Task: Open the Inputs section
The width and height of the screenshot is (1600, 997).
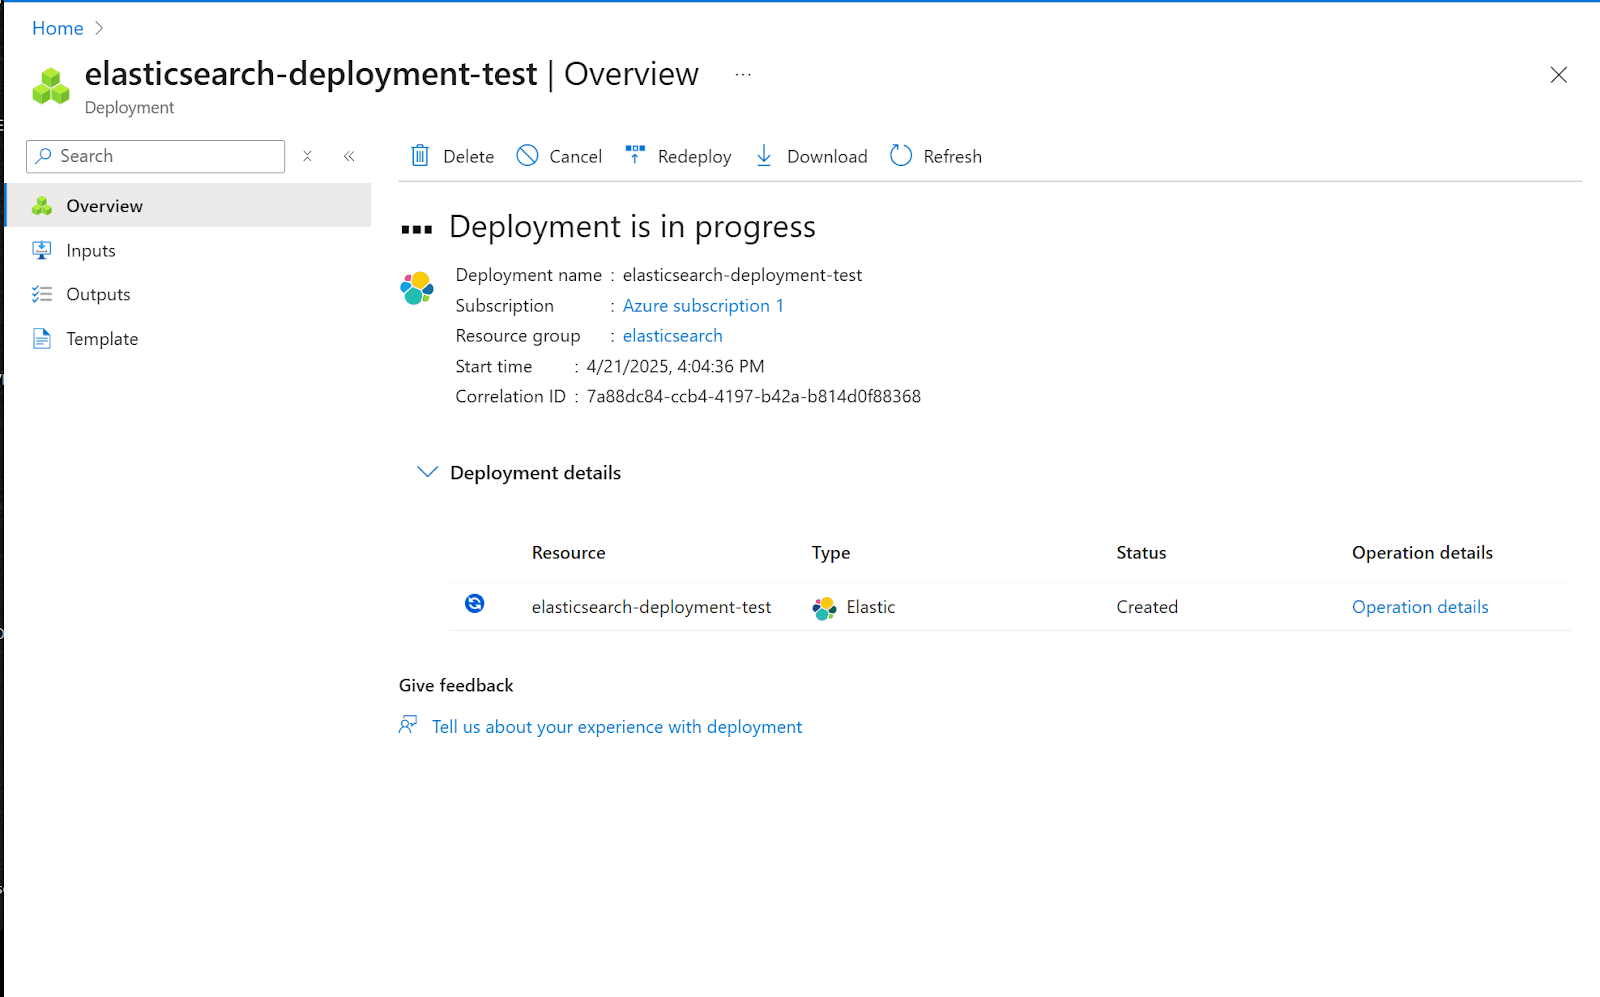Action: 90,250
